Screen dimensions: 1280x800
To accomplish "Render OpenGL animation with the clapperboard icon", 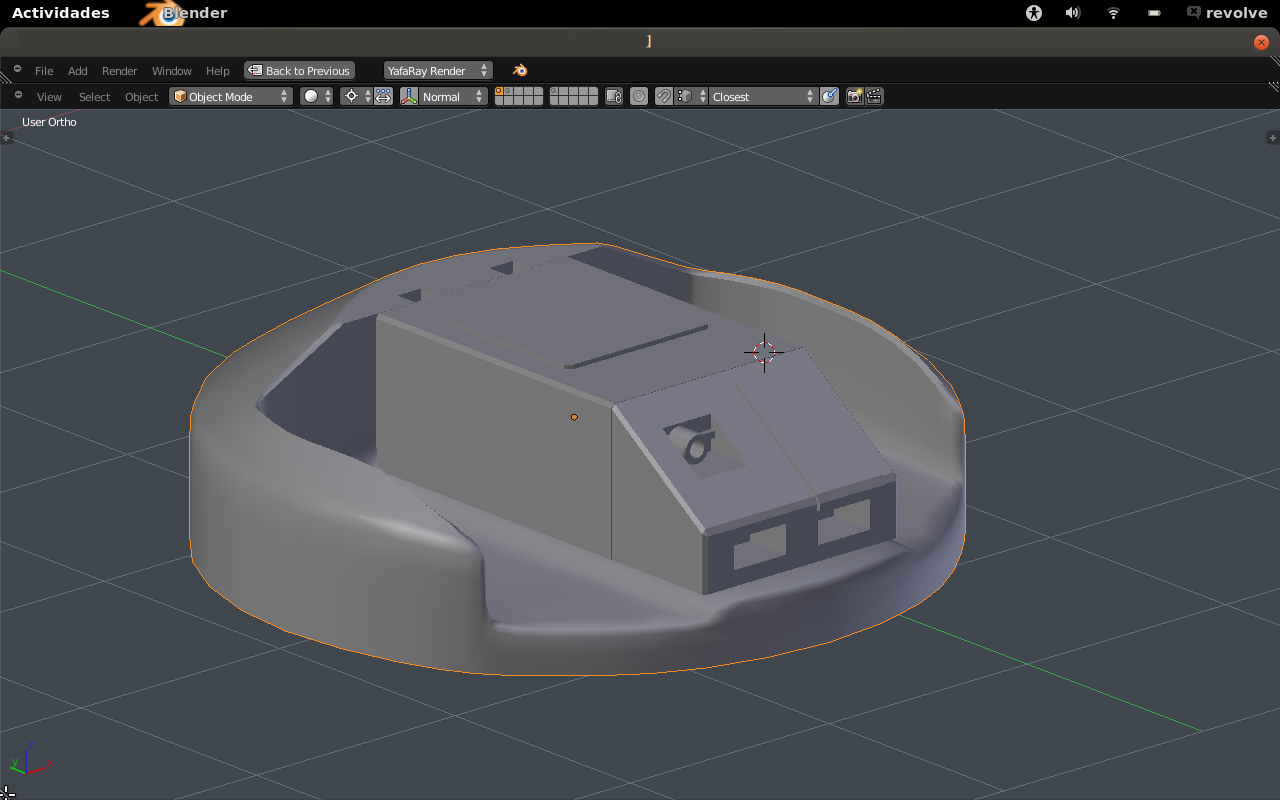I will tap(874, 97).
